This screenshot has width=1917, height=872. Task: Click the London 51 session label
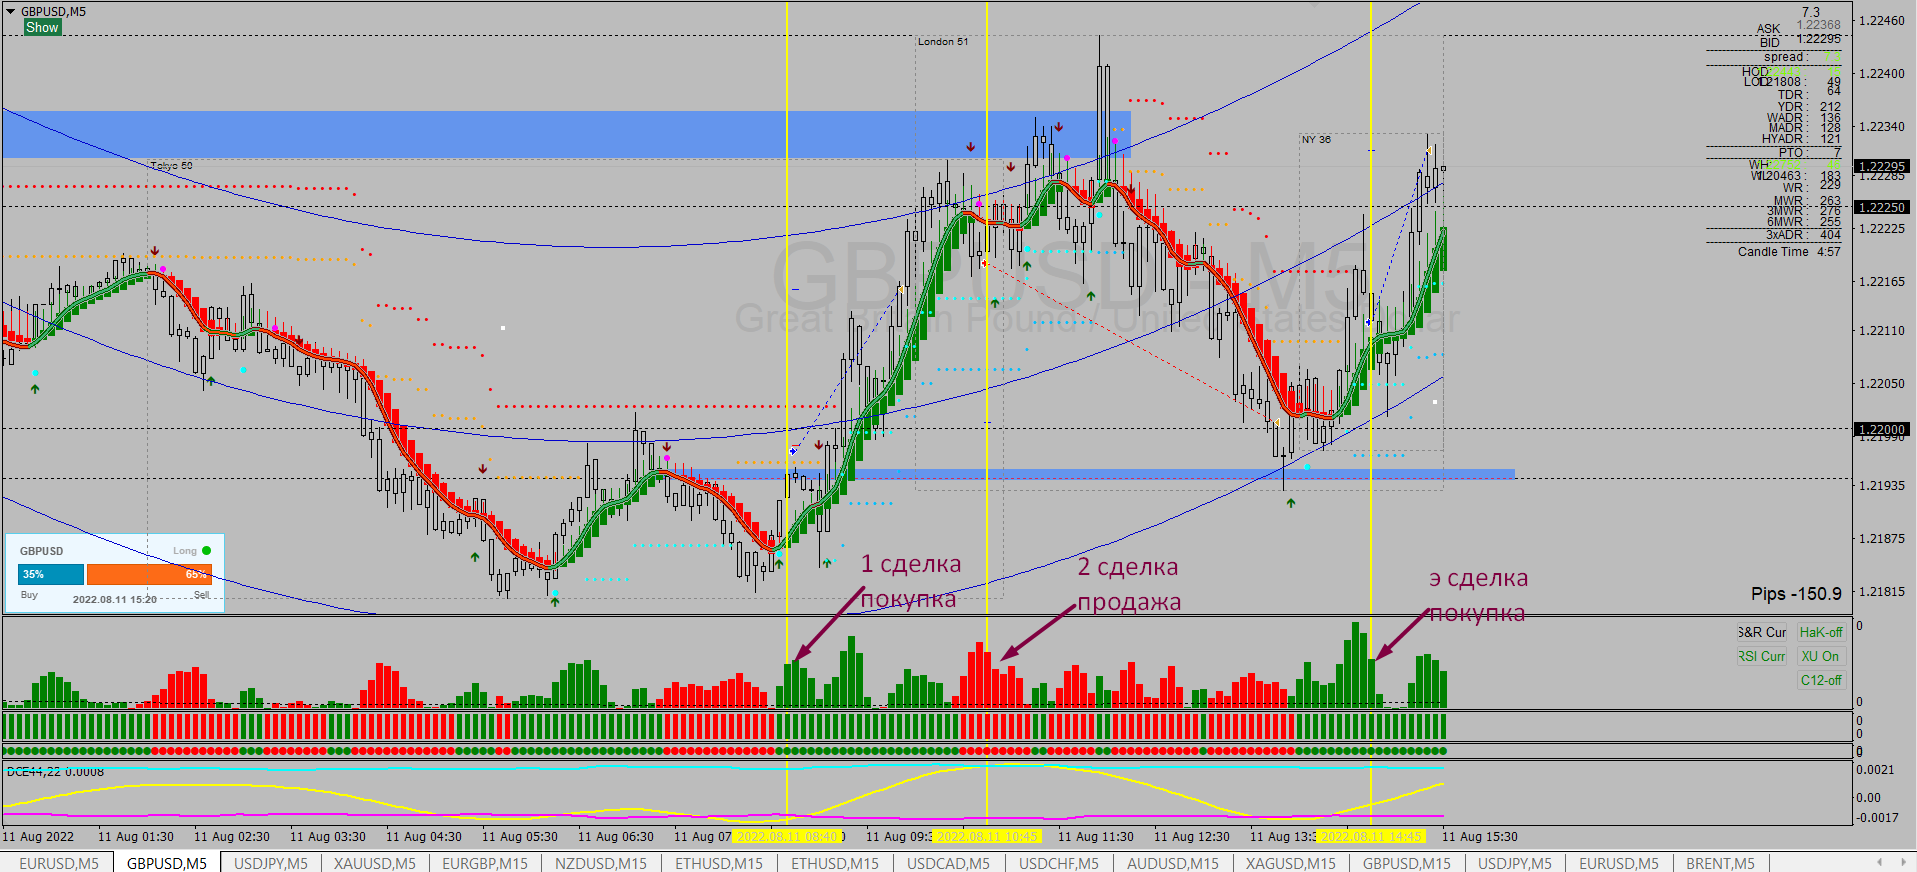[943, 42]
